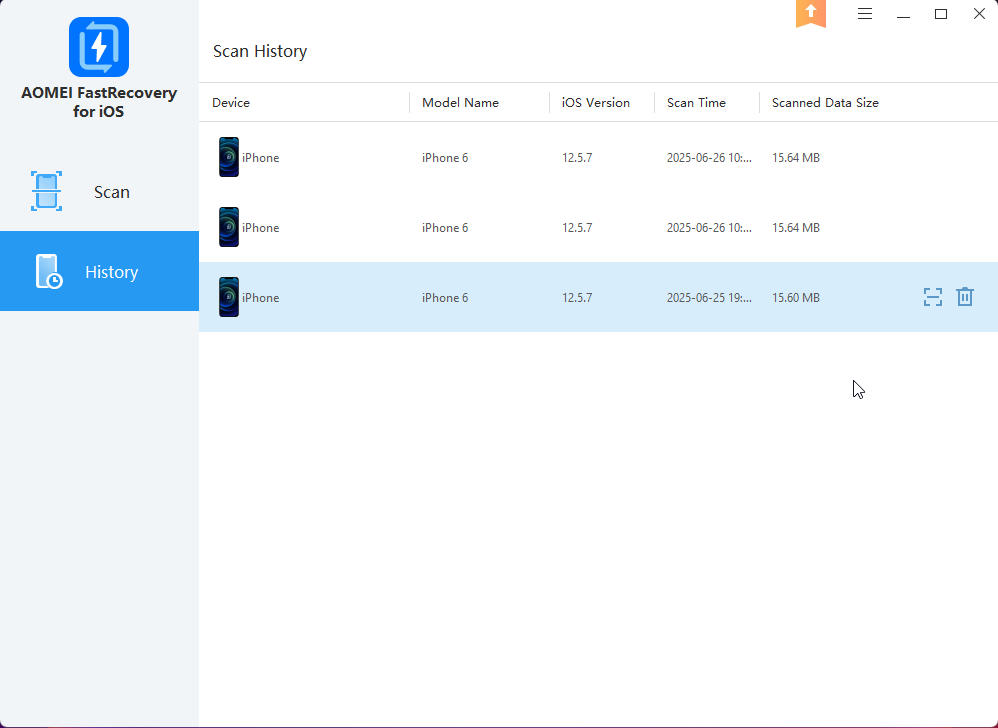The width and height of the screenshot is (998, 728).
Task: Click iPhone 6 model in the second row
Action: pyautogui.click(x=445, y=228)
